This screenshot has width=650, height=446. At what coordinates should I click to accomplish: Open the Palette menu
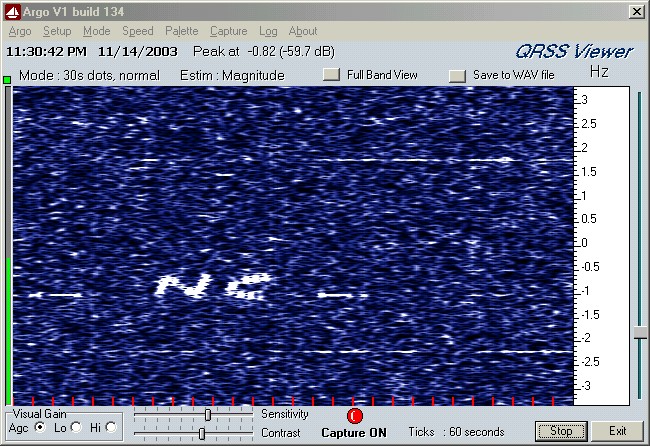(182, 31)
